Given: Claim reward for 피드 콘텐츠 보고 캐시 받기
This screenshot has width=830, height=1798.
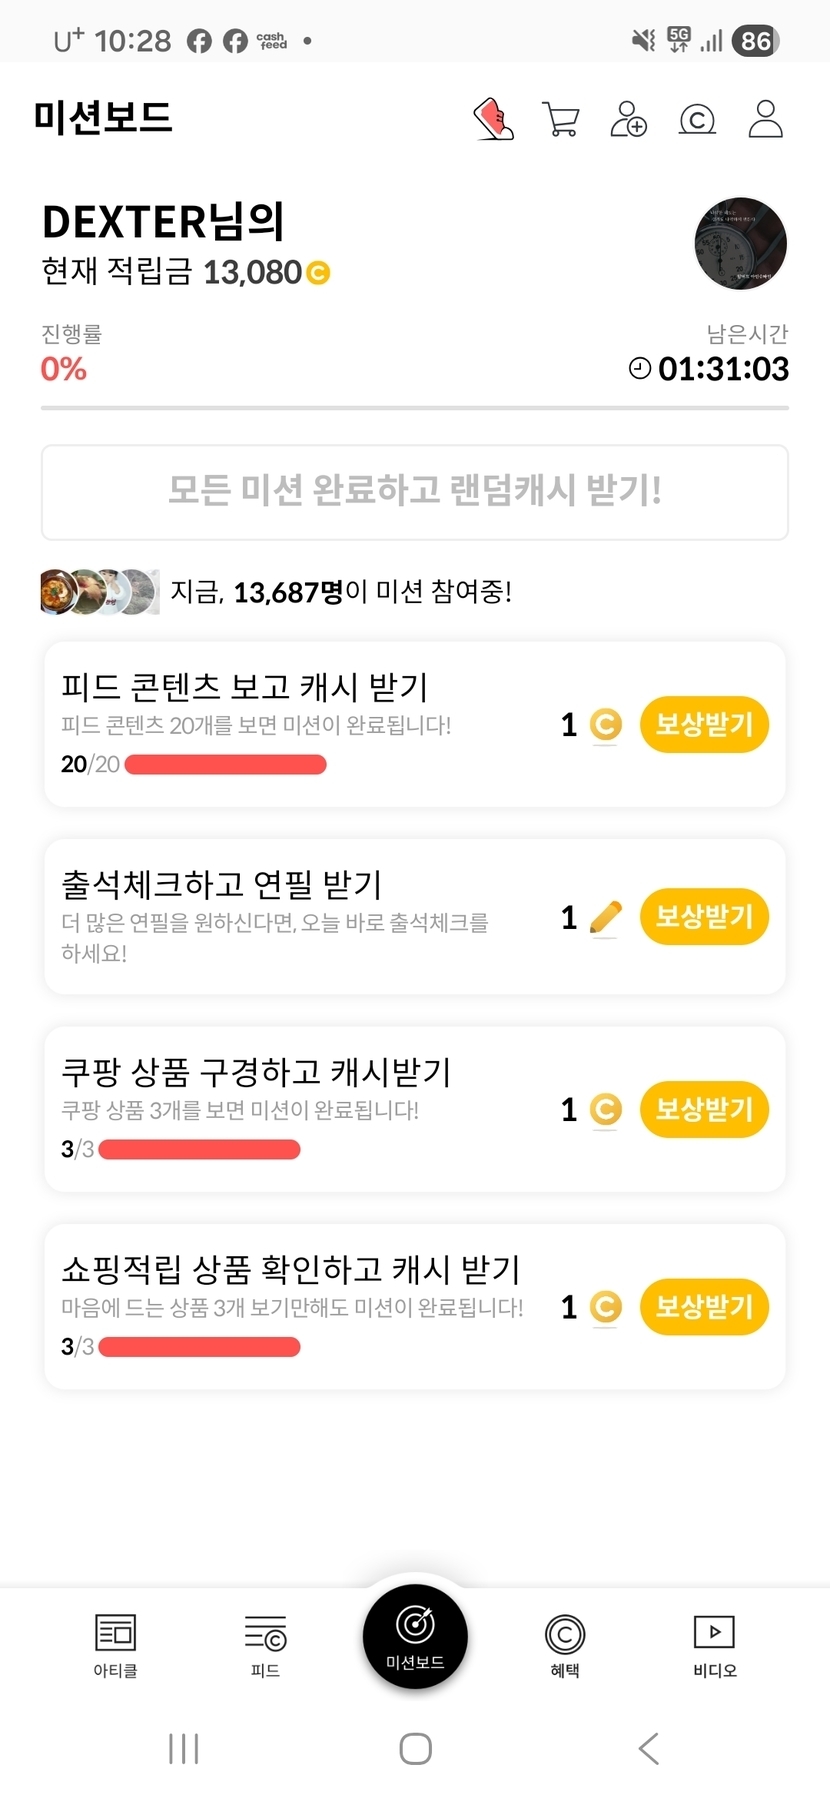Looking at the screenshot, I should click(704, 724).
